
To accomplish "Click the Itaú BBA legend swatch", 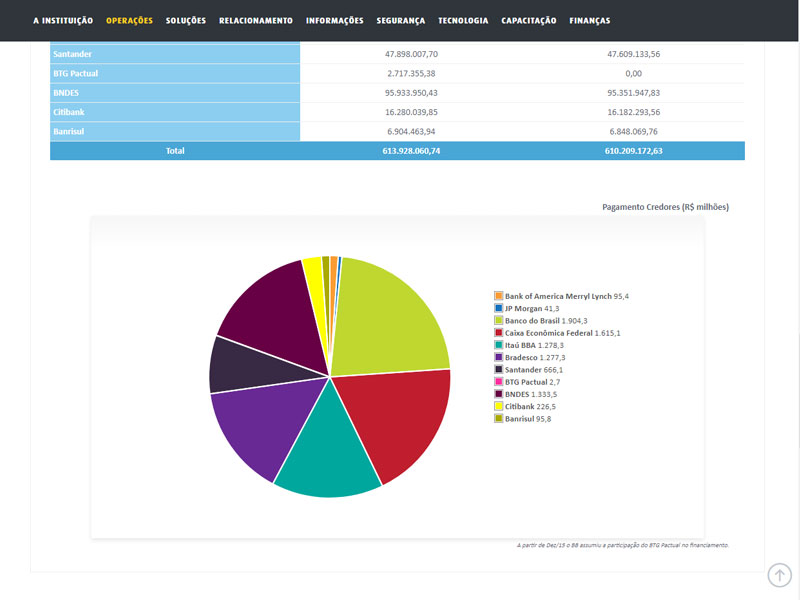I will (498, 345).
